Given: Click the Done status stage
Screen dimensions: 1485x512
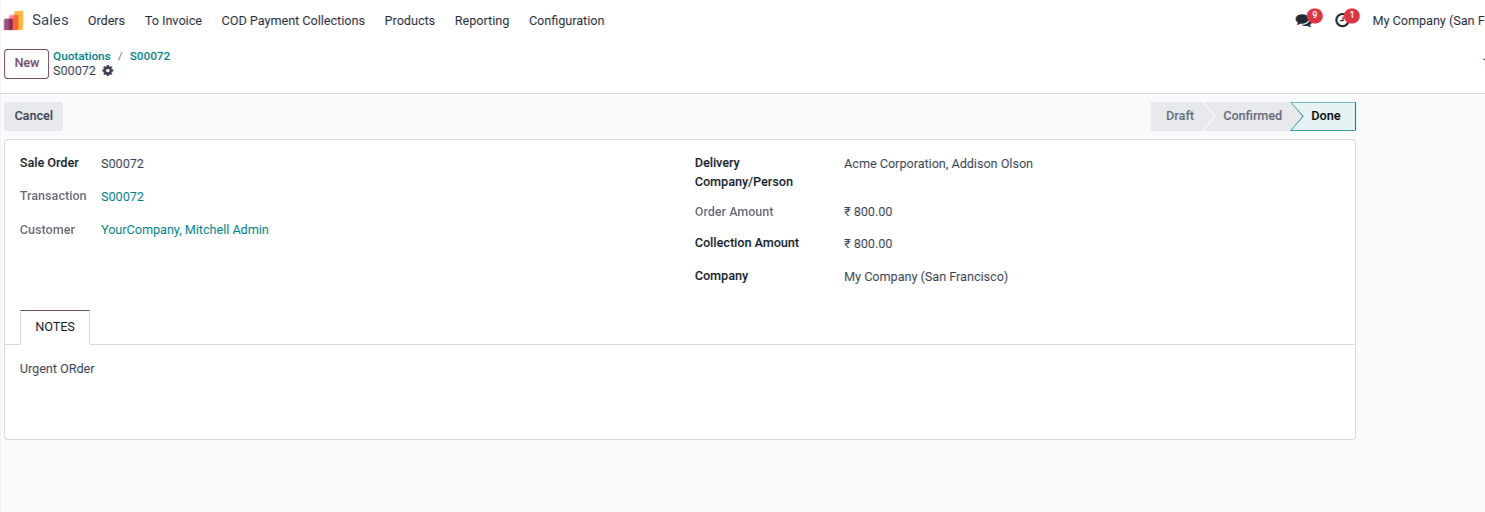Looking at the screenshot, I should (1325, 116).
